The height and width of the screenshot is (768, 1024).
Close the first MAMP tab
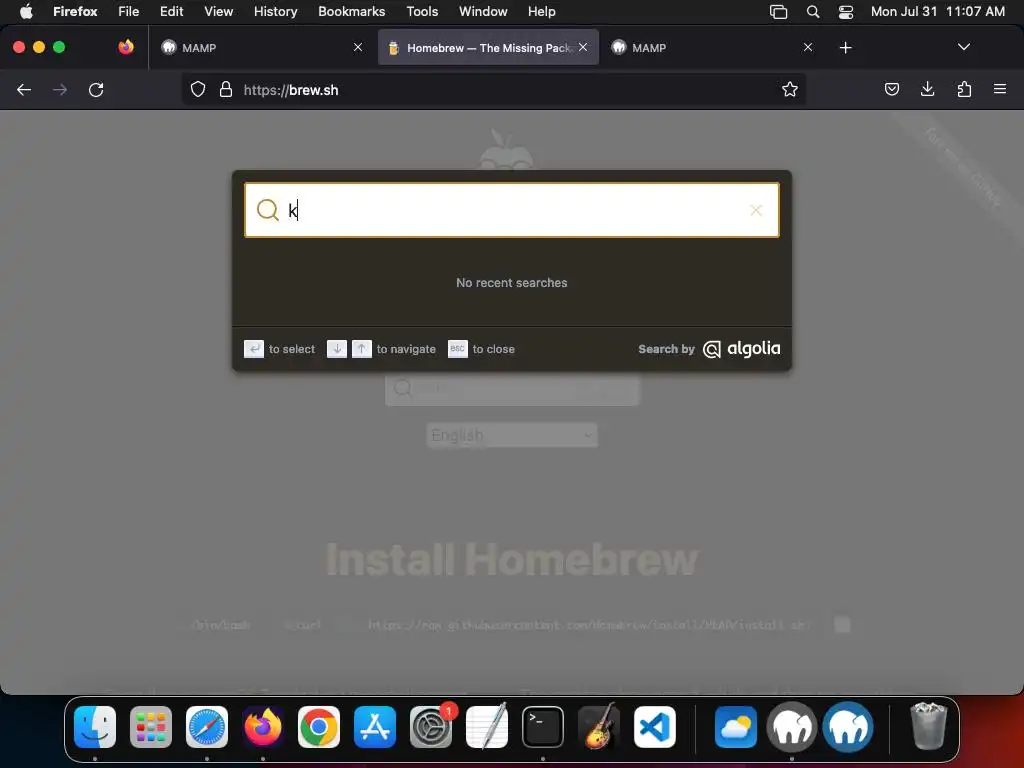(x=358, y=47)
